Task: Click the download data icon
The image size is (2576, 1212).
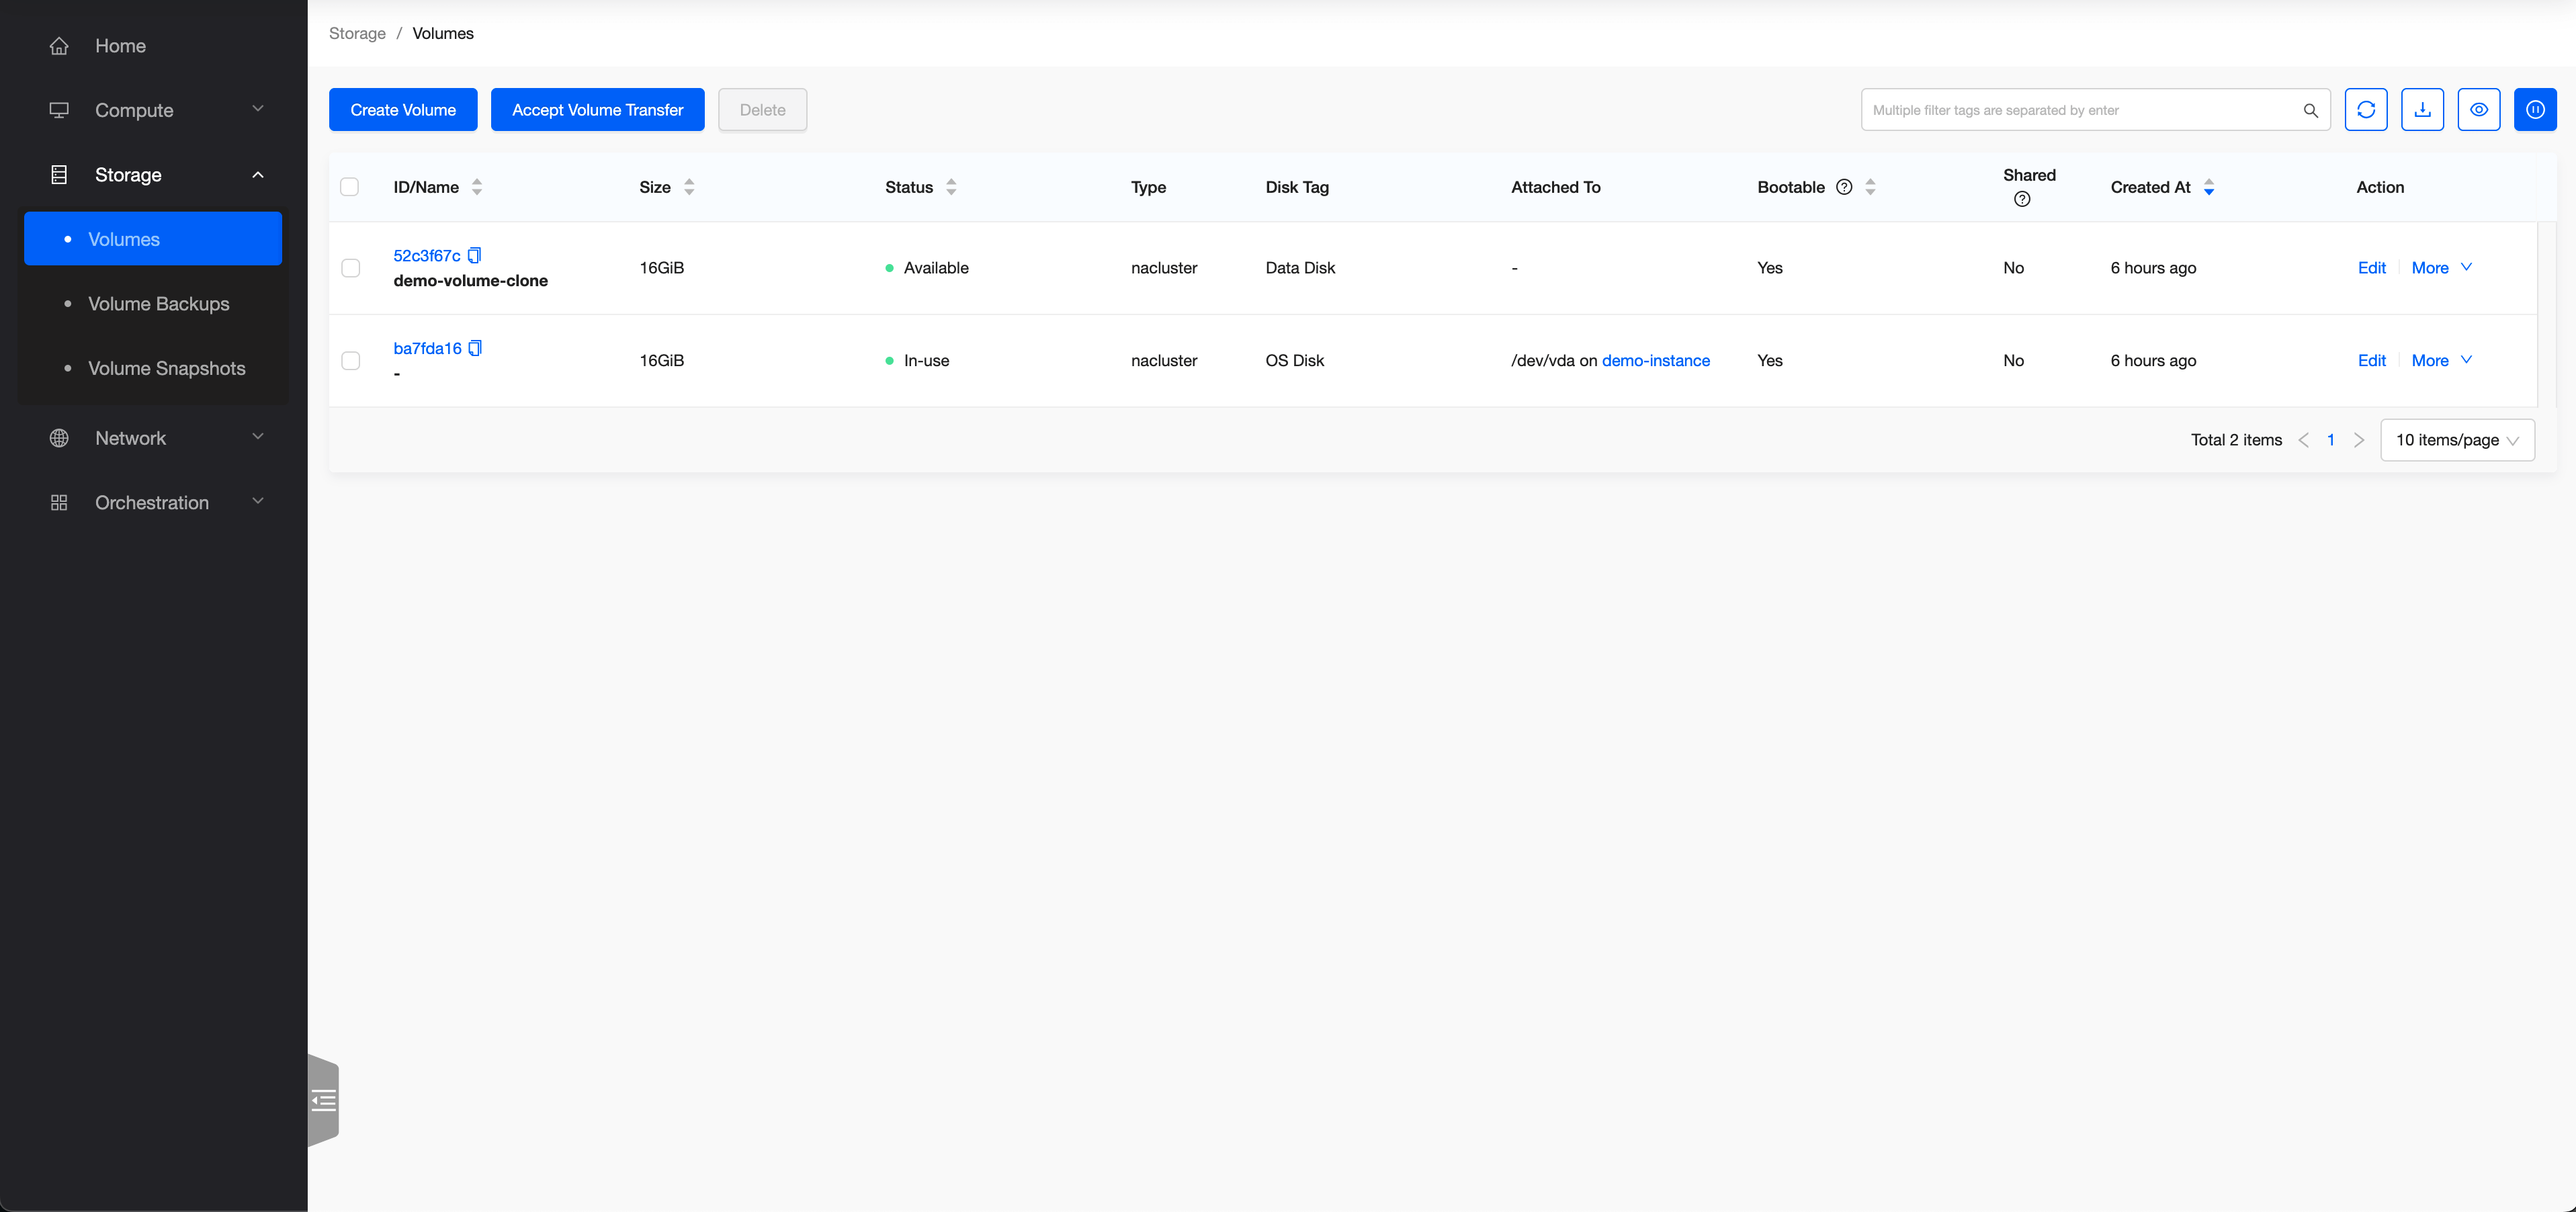Action: point(2422,110)
